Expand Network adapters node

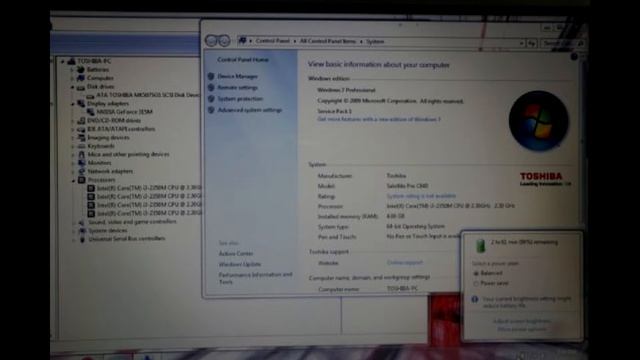coord(73,172)
